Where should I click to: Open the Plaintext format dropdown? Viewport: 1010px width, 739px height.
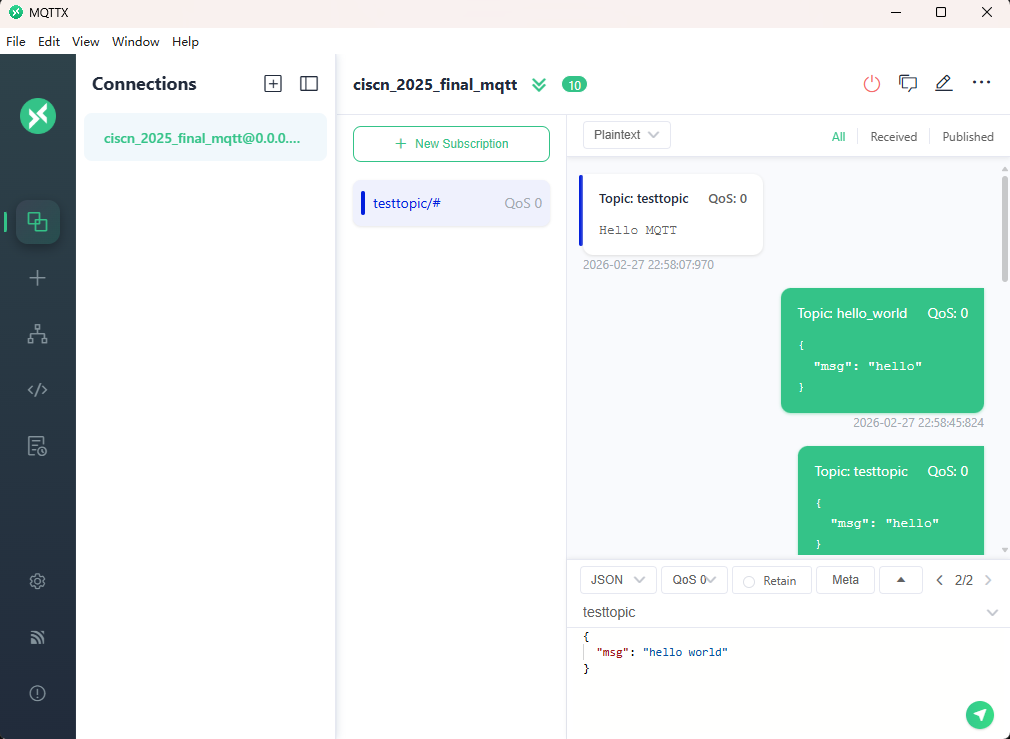coord(626,135)
